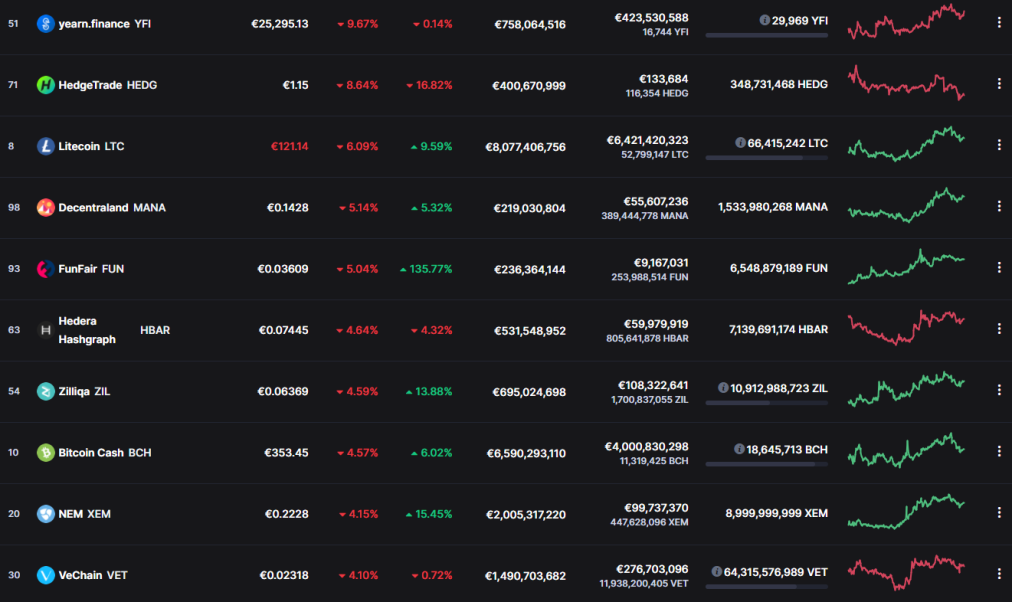1012x602 pixels.
Task: Click the Zilliqa 7-day sparkline chart
Action: click(x=906, y=389)
